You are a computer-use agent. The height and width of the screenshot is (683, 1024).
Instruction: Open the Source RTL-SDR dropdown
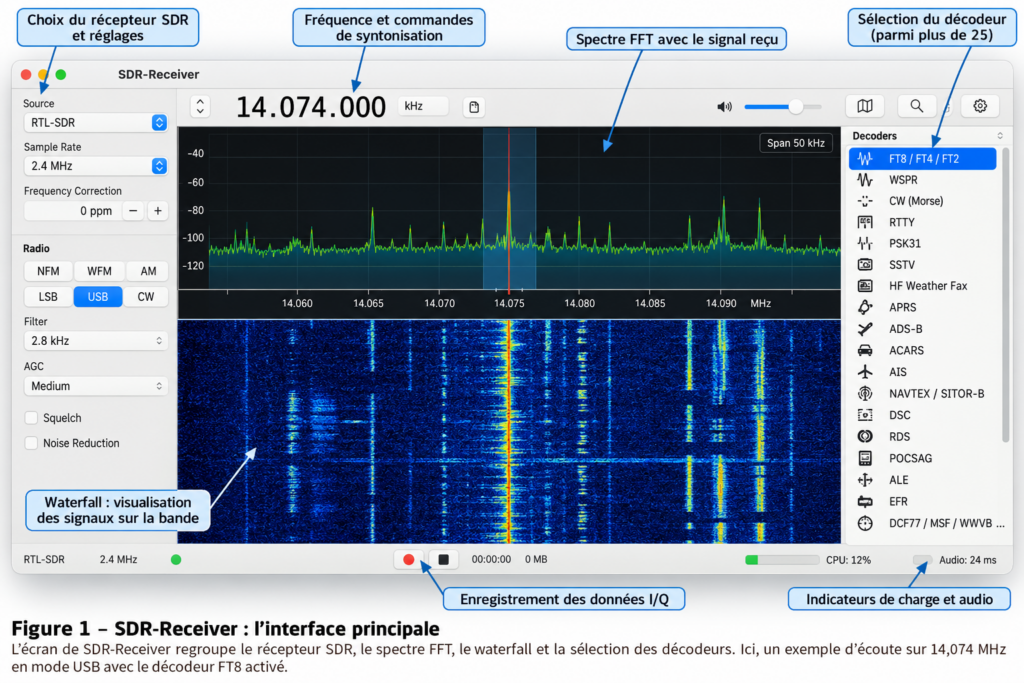point(96,123)
